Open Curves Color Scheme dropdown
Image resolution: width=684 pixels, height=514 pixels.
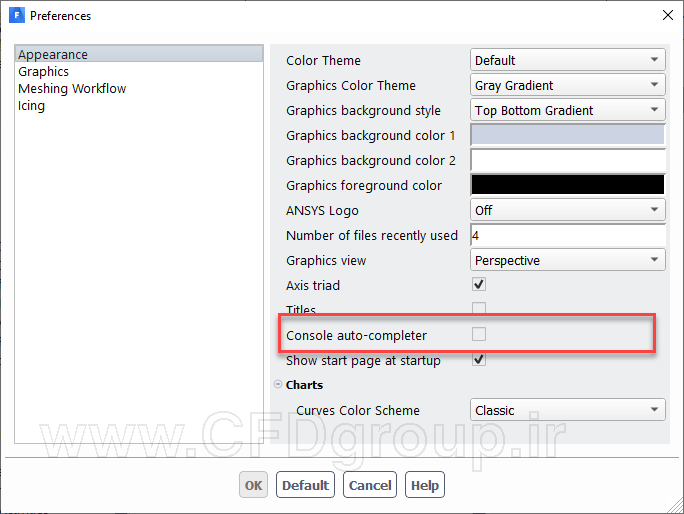tap(568, 410)
